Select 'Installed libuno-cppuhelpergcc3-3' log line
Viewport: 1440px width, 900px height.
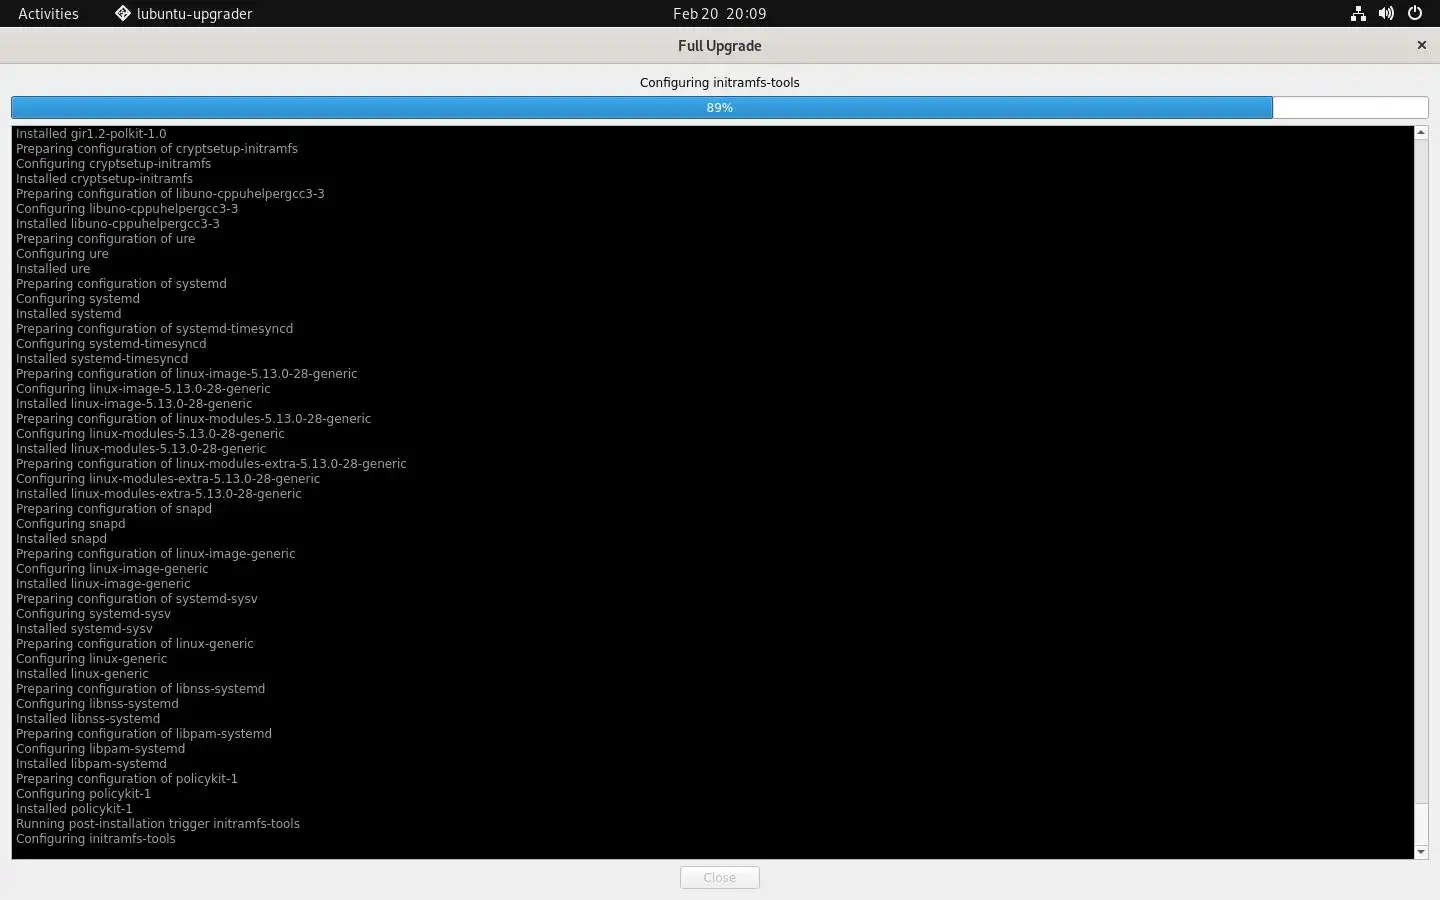click(118, 223)
